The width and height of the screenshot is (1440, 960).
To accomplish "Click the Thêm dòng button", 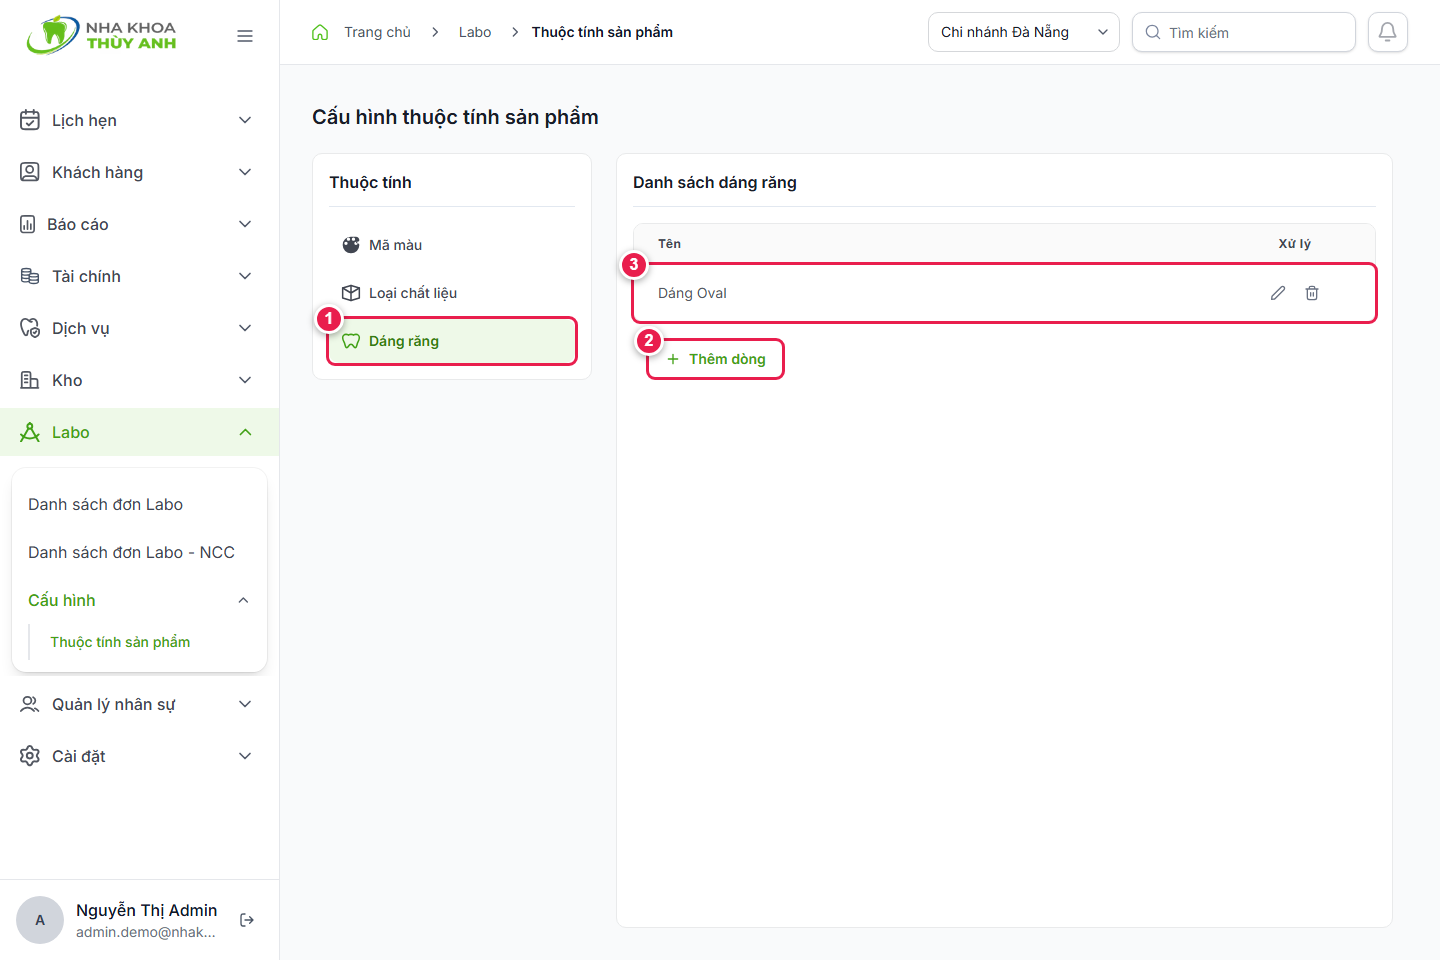I will click(716, 359).
